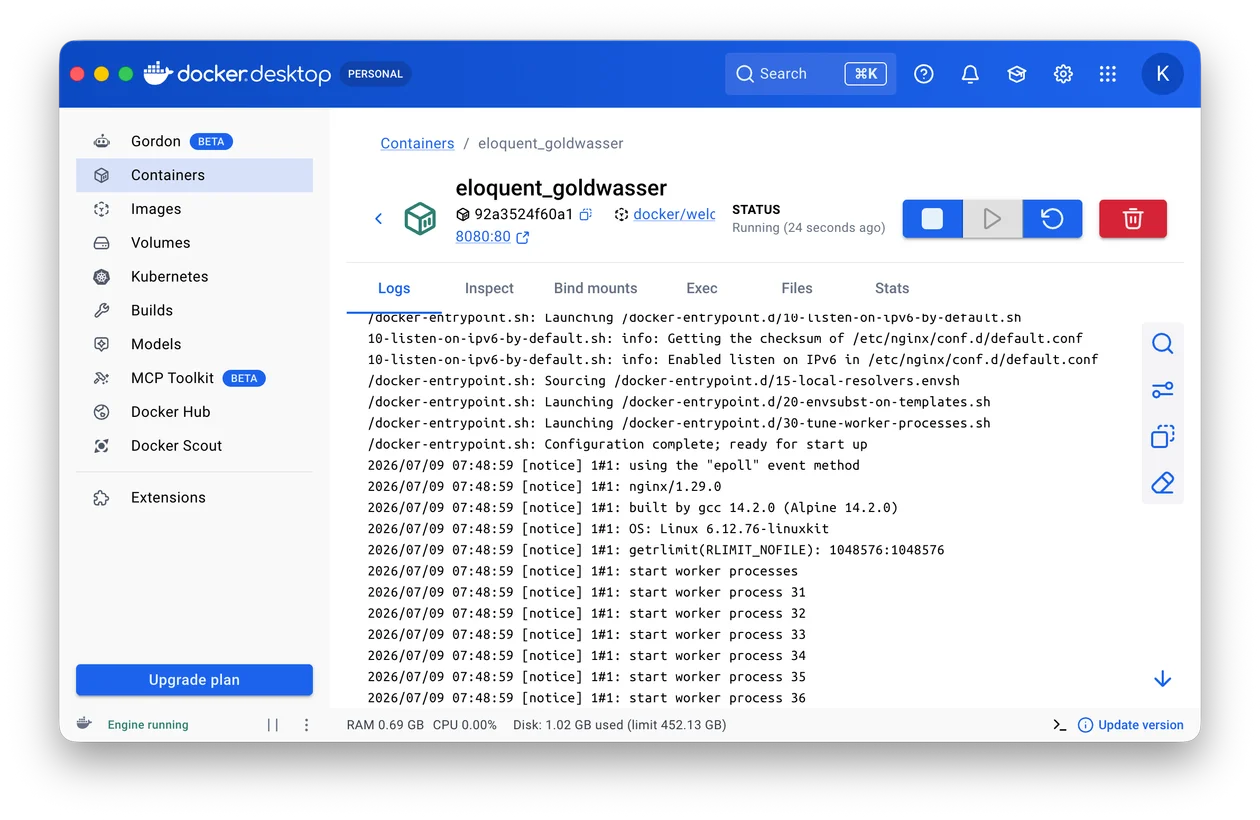Switch to the Logs tab

(x=394, y=288)
